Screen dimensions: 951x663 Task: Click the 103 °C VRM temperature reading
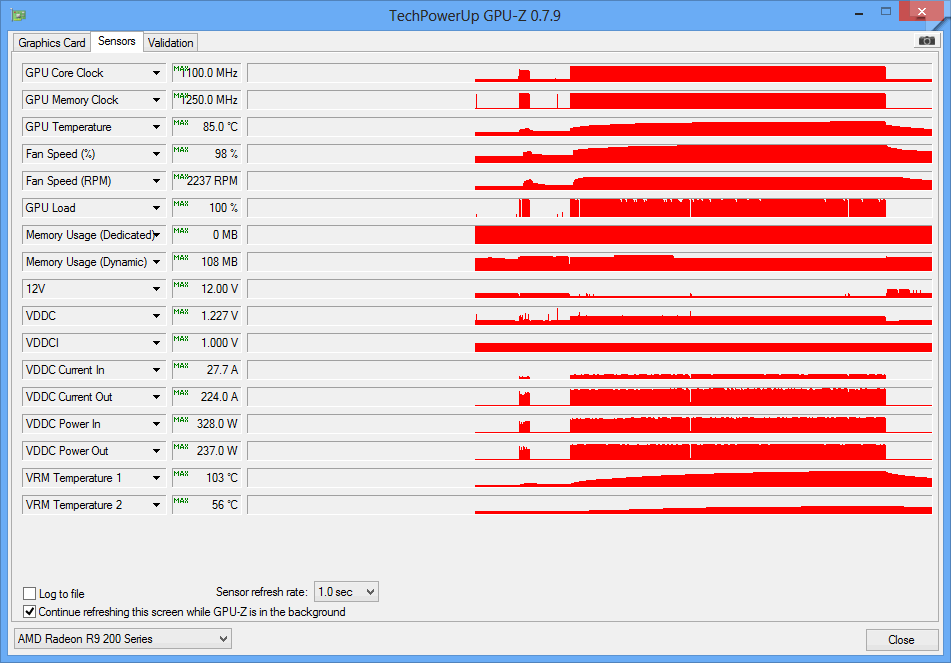207,477
